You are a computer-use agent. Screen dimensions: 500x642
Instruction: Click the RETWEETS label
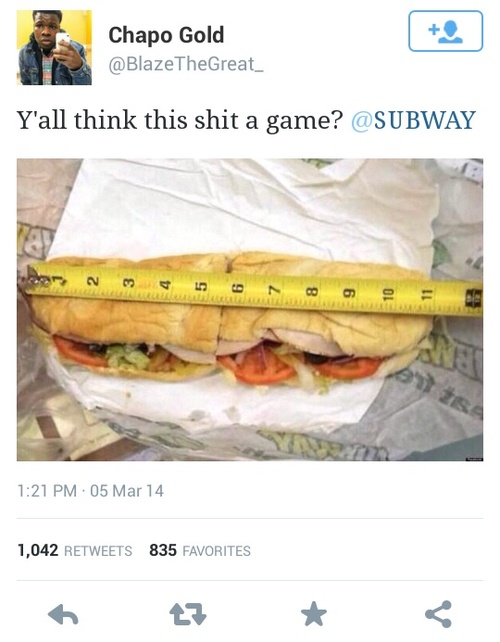pyautogui.click(x=98, y=551)
